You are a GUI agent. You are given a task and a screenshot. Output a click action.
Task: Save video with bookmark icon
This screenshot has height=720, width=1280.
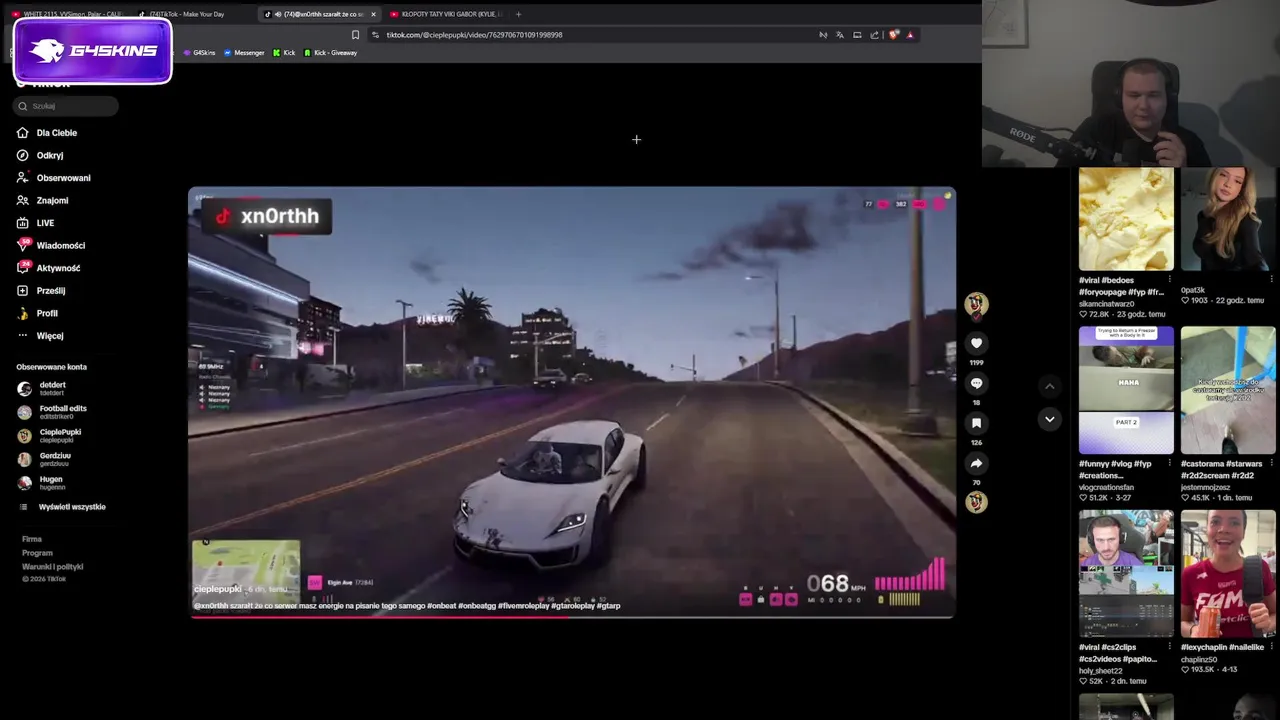pyautogui.click(x=976, y=423)
